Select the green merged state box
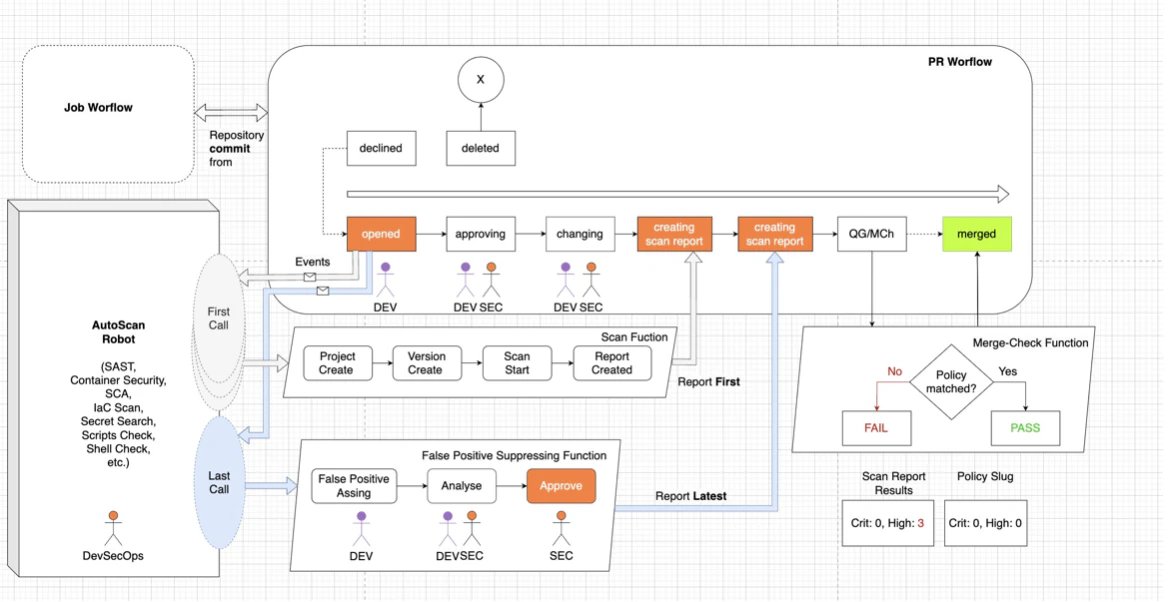 (976, 234)
